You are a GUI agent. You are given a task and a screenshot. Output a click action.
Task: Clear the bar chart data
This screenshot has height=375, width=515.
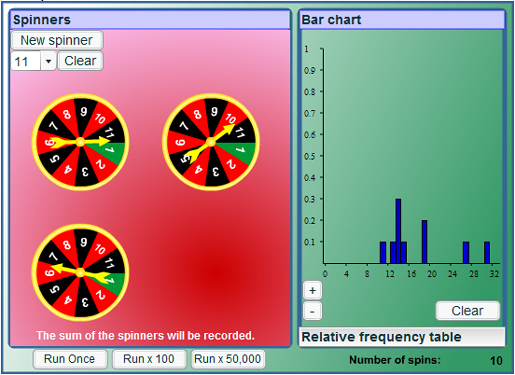click(467, 311)
